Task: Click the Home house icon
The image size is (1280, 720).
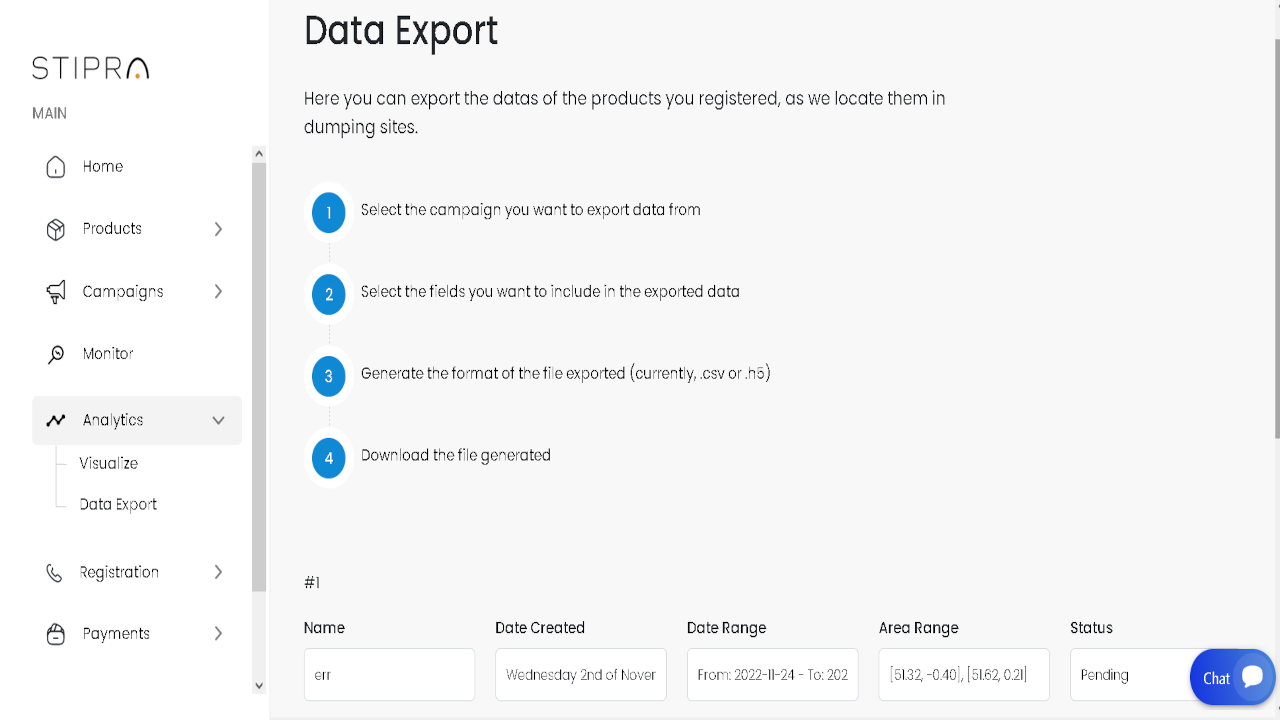Action: (x=56, y=167)
